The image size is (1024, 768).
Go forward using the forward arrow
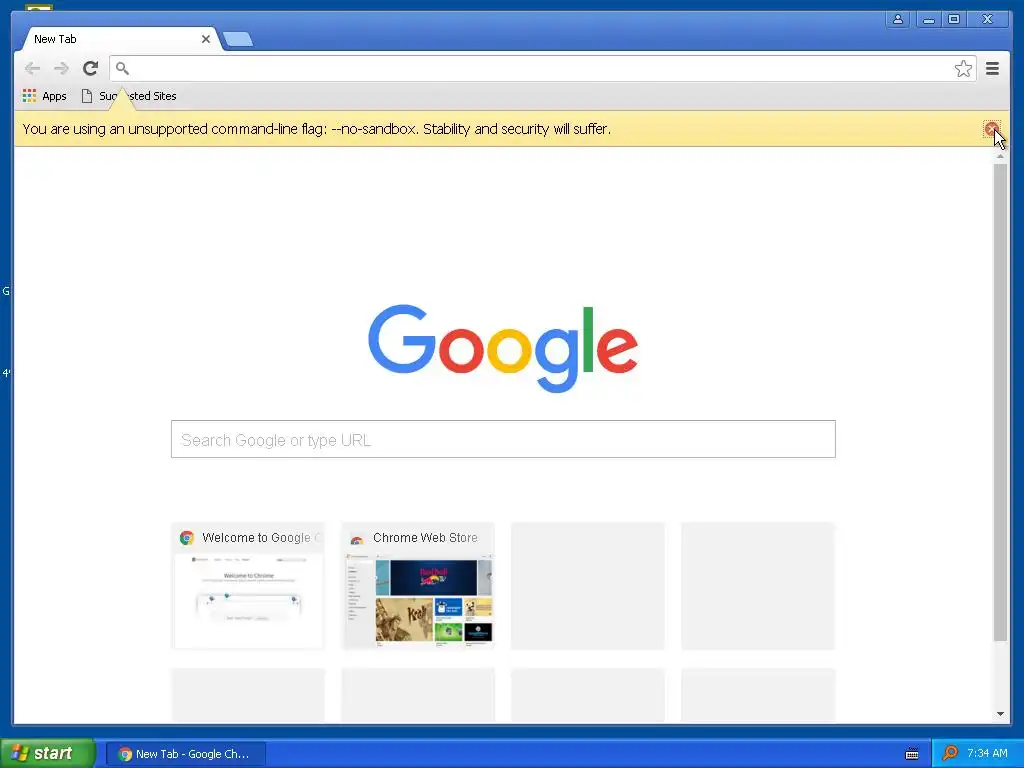pyautogui.click(x=61, y=68)
